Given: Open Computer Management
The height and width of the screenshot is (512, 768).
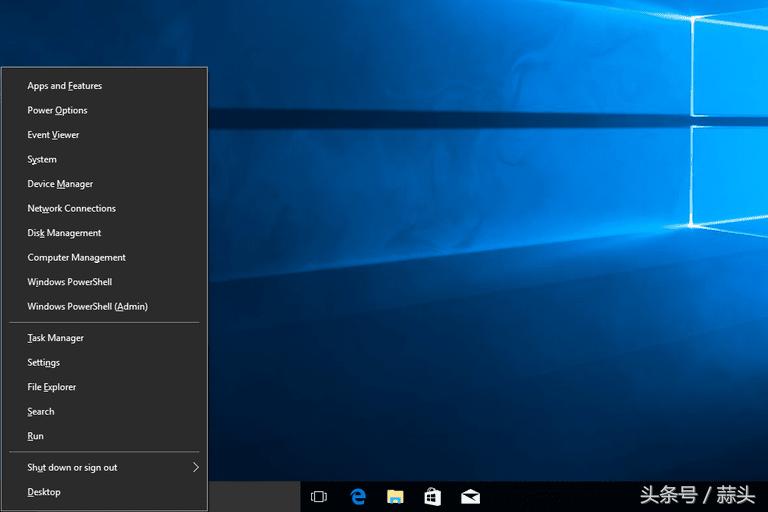Looking at the screenshot, I should (x=104, y=257).
